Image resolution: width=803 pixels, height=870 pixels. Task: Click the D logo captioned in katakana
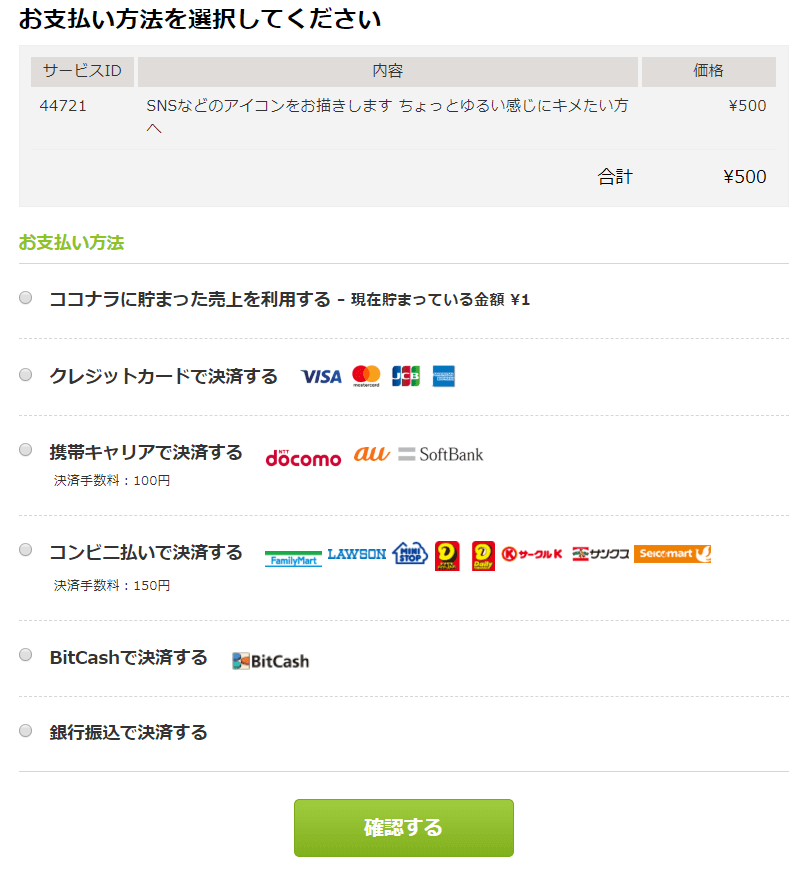click(x=447, y=556)
